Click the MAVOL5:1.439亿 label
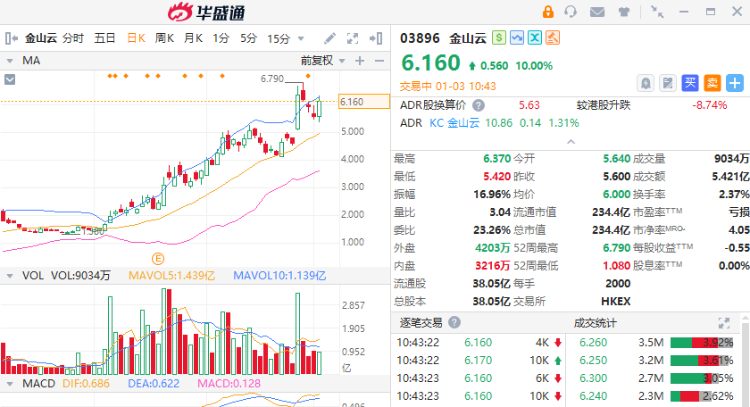The width and height of the screenshot is (750, 407). pyautogui.click(x=172, y=276)
